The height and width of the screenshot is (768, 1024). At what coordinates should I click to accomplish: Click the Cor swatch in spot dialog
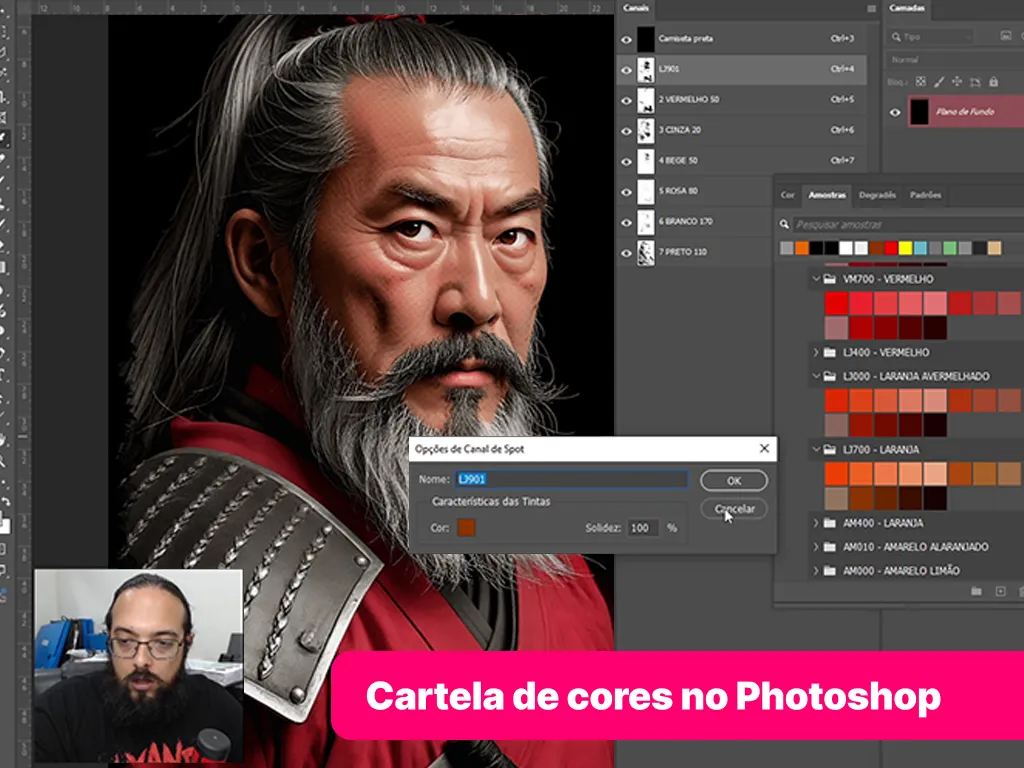coord(466,527)
